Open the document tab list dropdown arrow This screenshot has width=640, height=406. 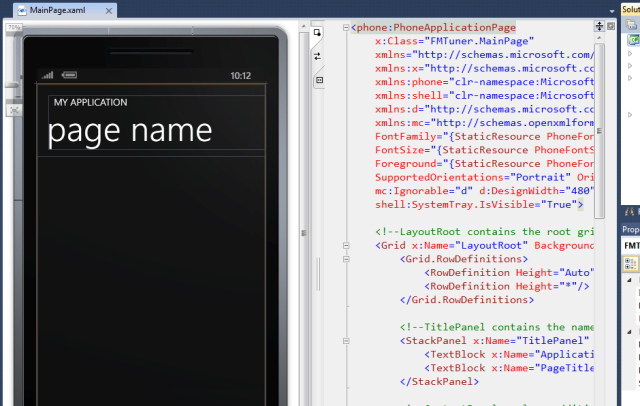coord(612,11)
